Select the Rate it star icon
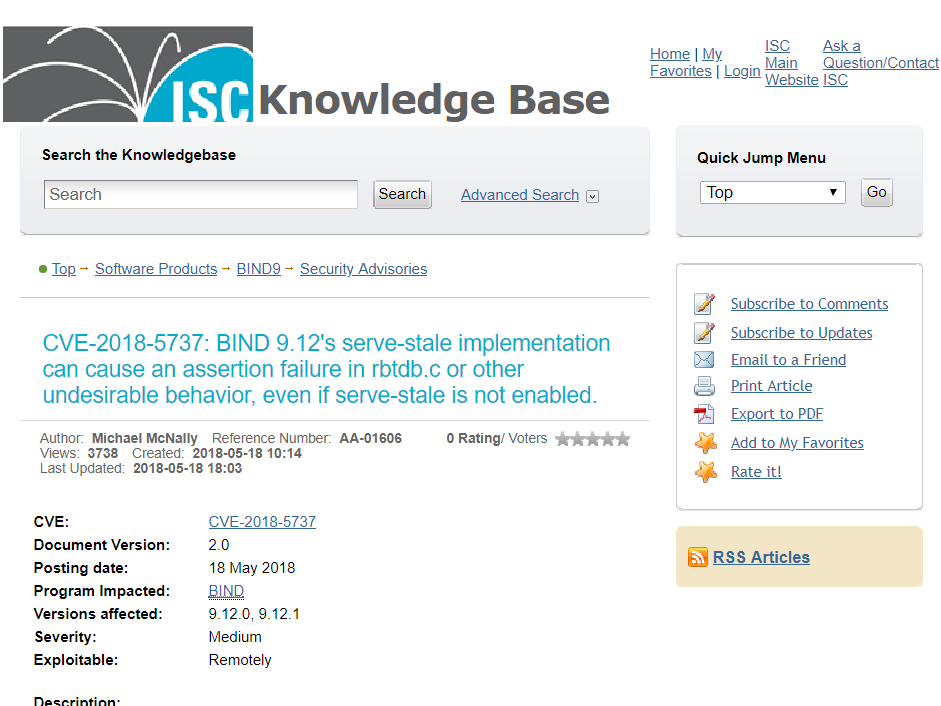The width and height of the screenshot is (941, 706). click(x=704, y=471)
